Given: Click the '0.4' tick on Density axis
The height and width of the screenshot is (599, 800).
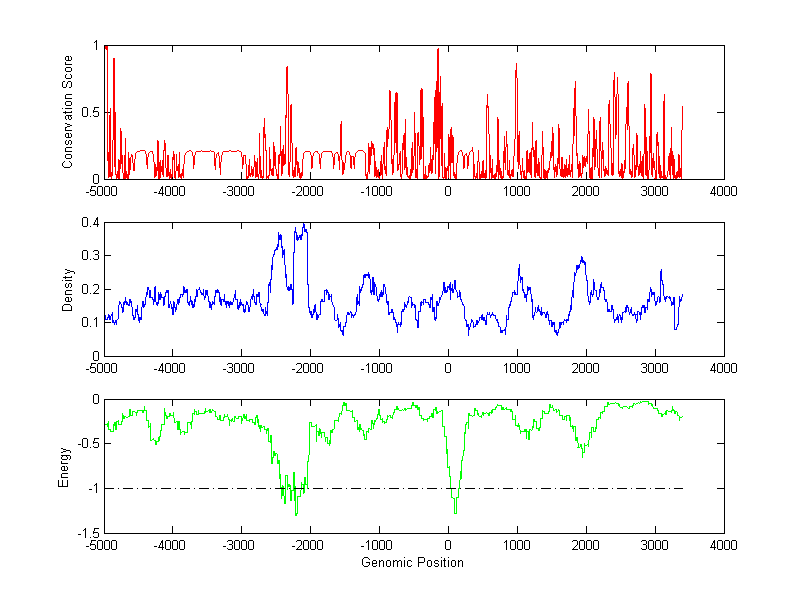Looking at the screenshot, I should coord(91,223).
